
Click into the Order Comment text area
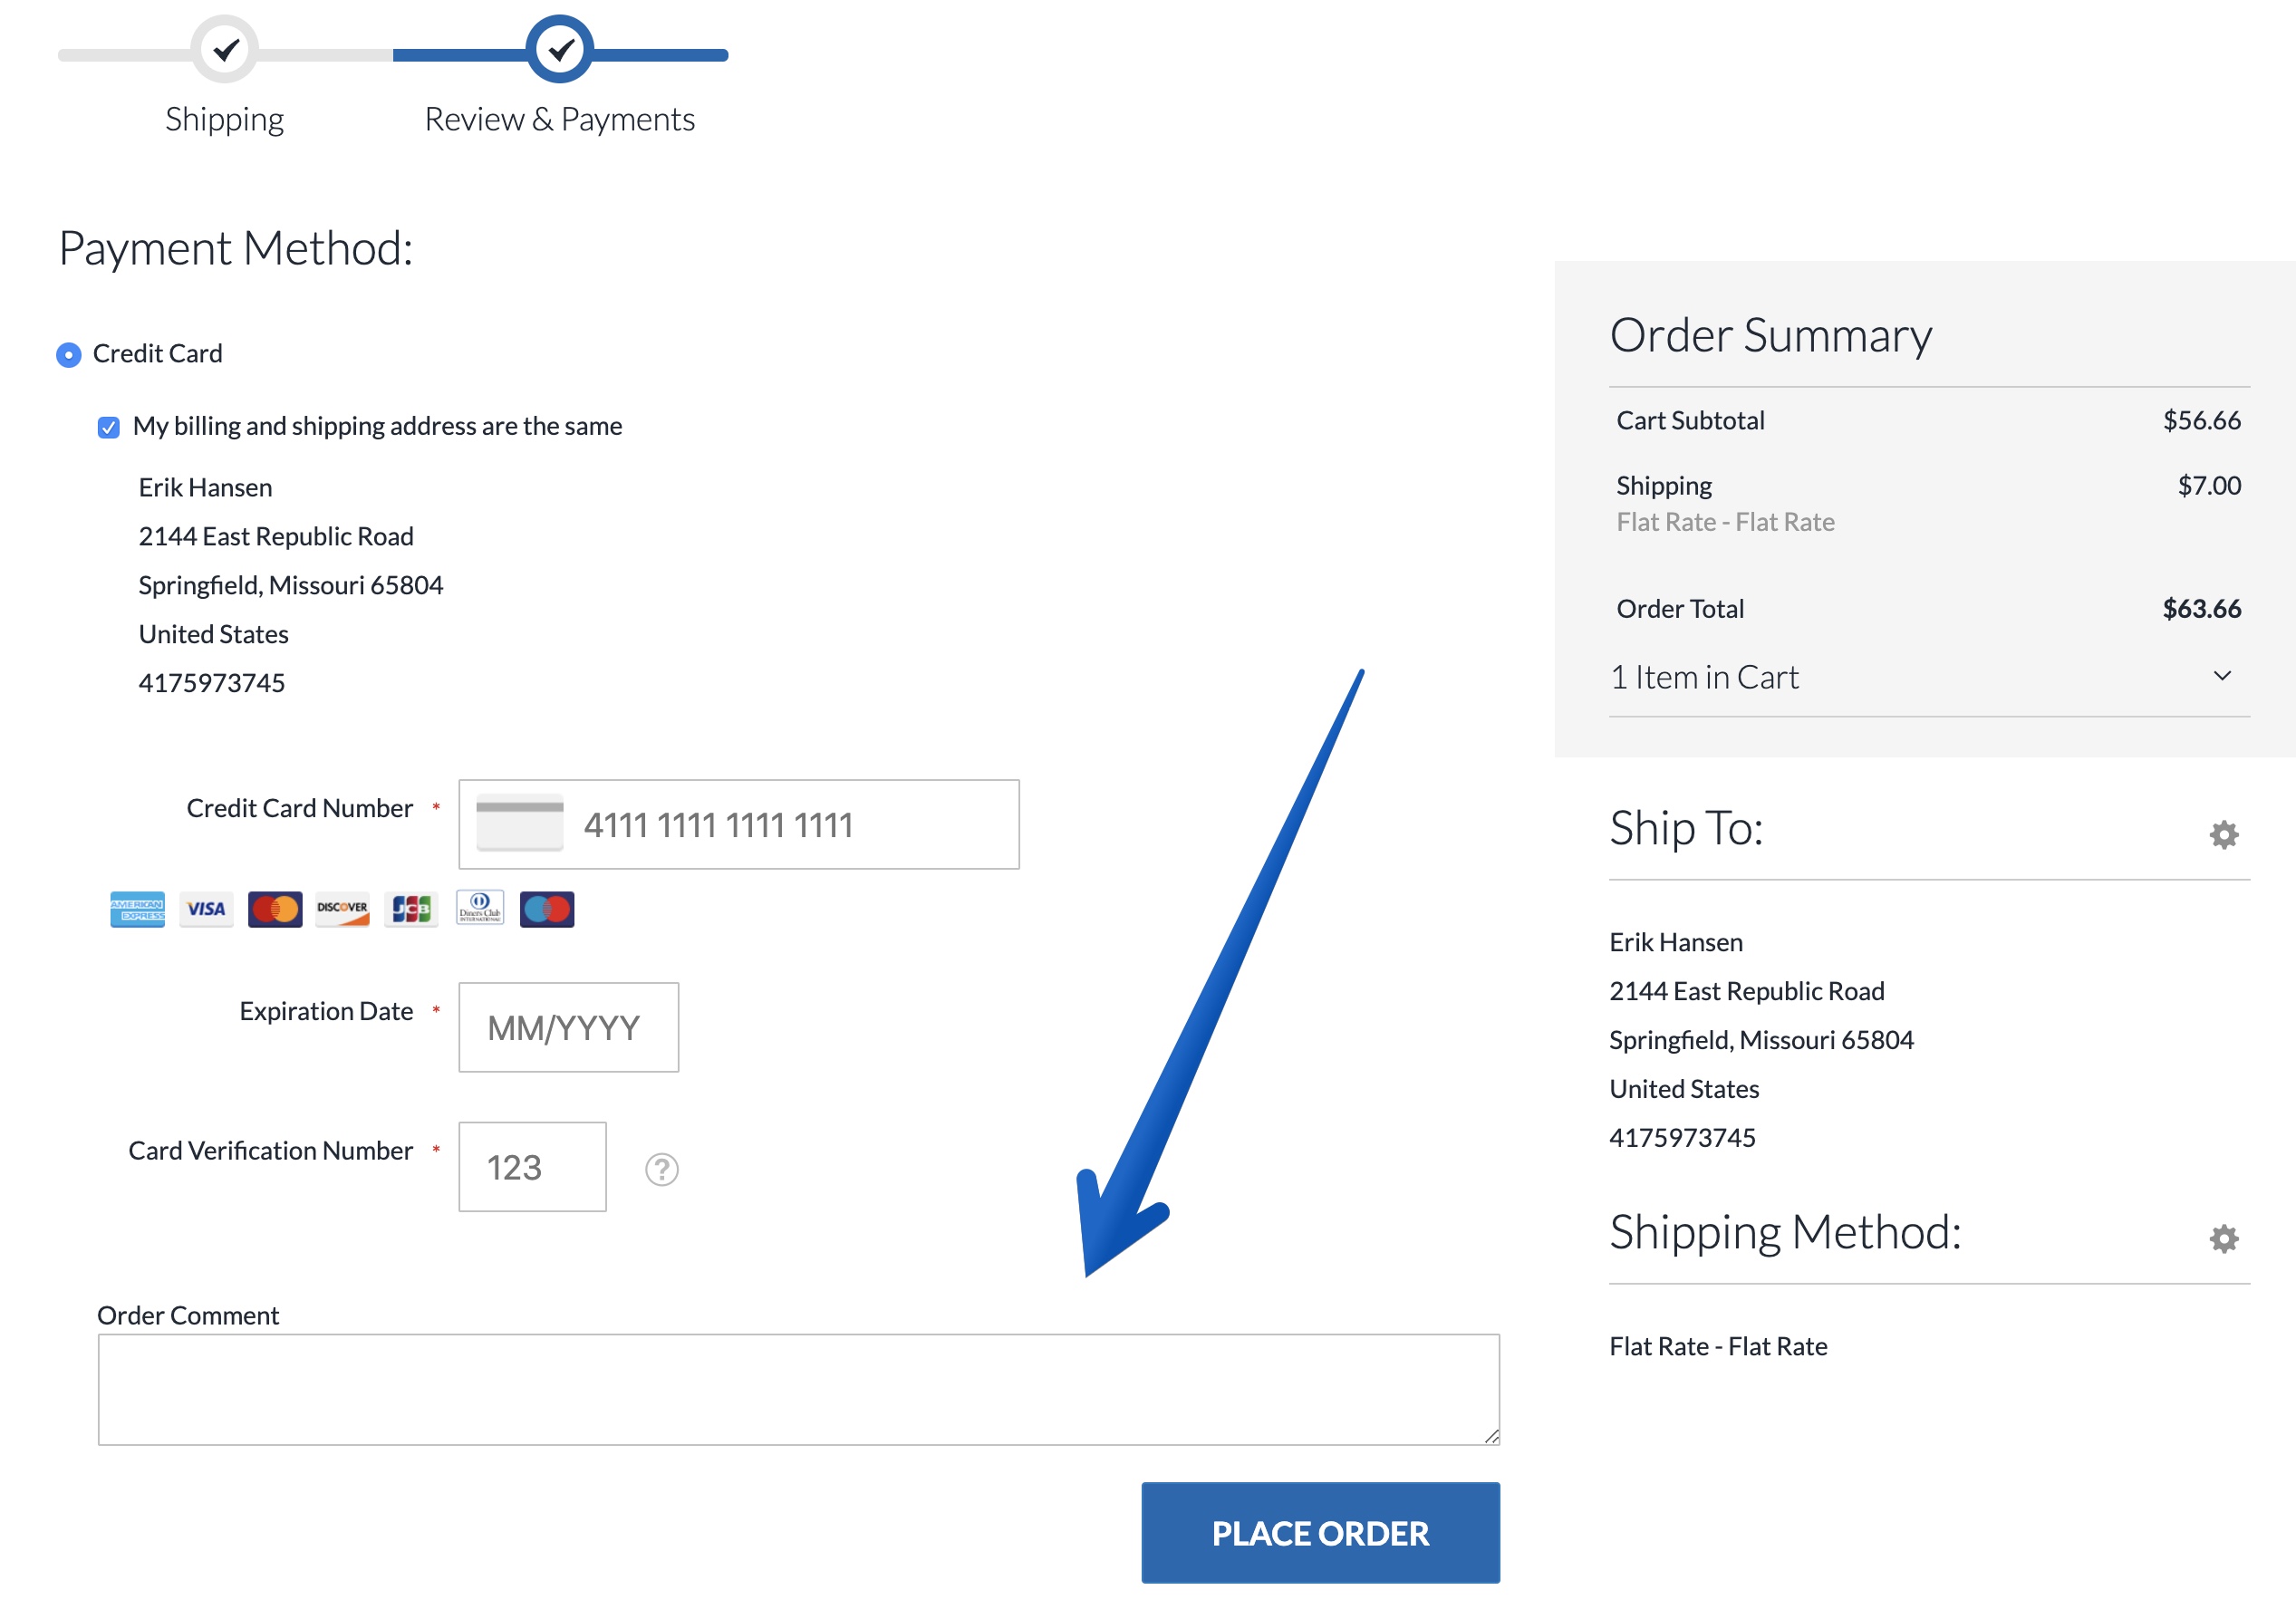798,1389
